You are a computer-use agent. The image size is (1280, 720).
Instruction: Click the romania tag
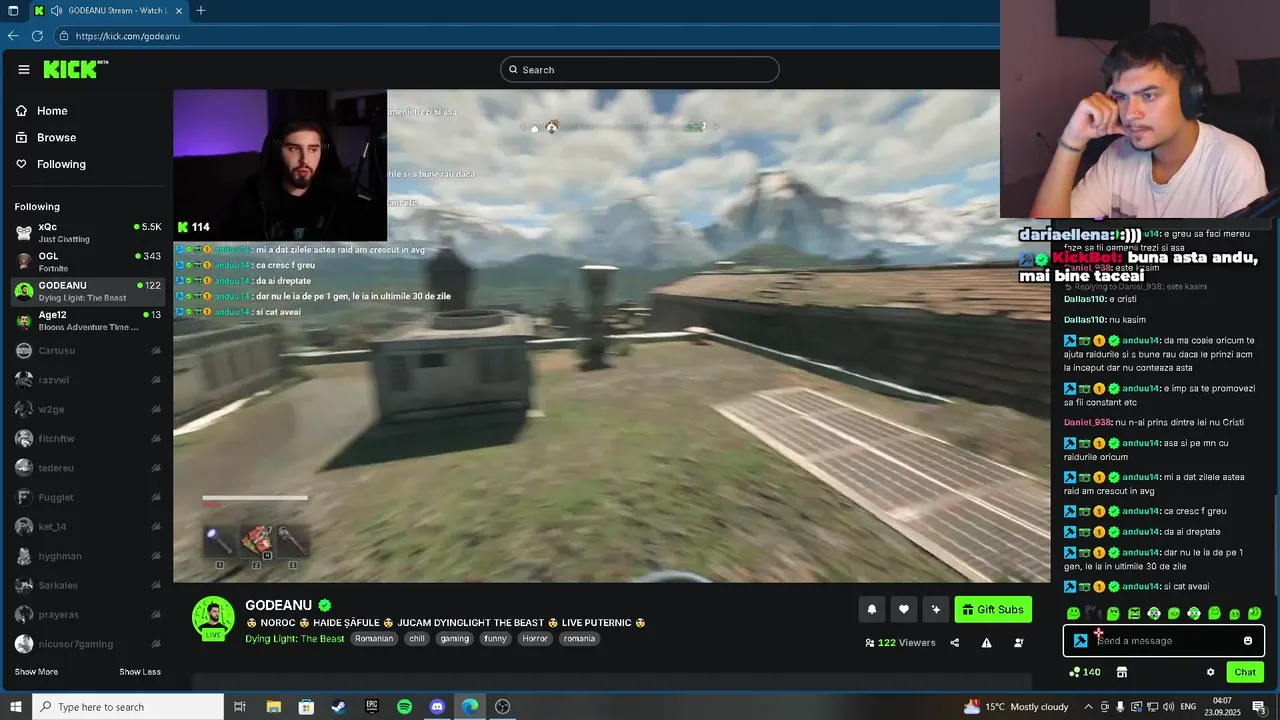(579, 638)
